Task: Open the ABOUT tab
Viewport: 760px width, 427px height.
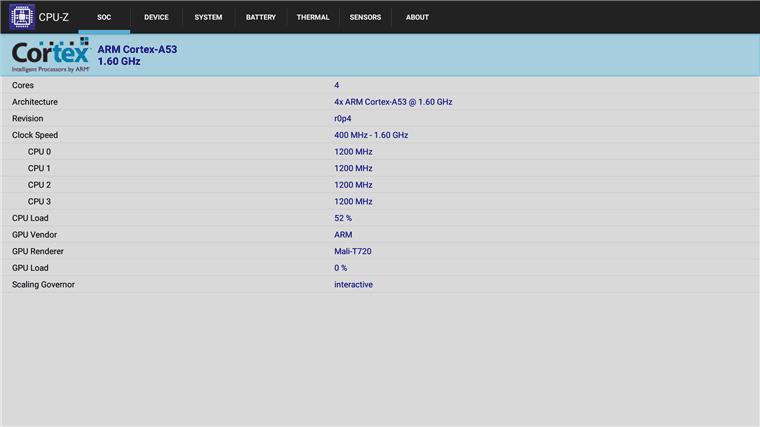Action: (417, 17)
